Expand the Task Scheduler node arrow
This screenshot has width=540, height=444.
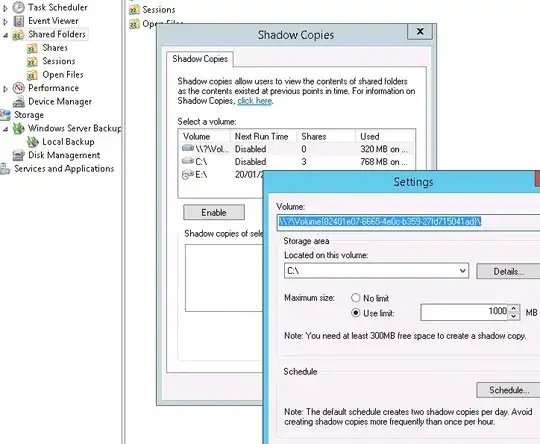coord(5,8)
